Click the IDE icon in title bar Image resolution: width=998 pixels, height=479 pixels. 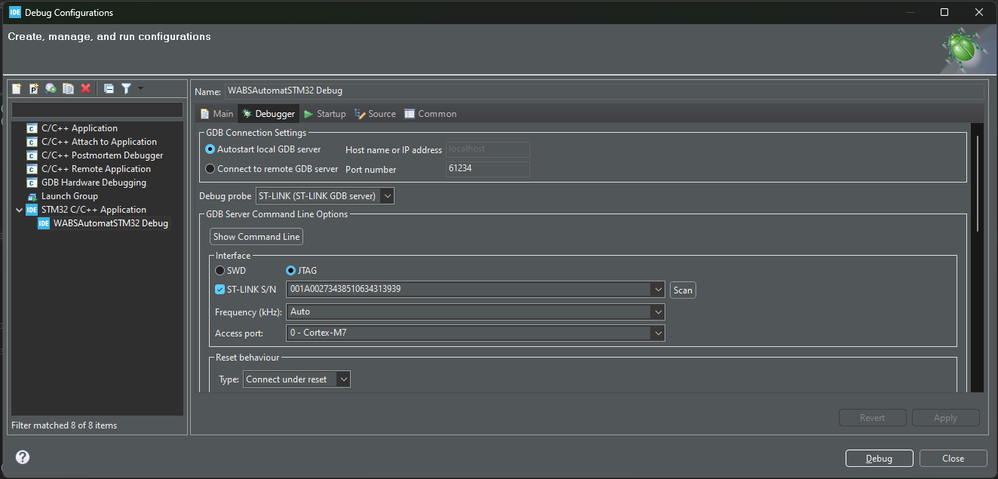tap(15, 12)
